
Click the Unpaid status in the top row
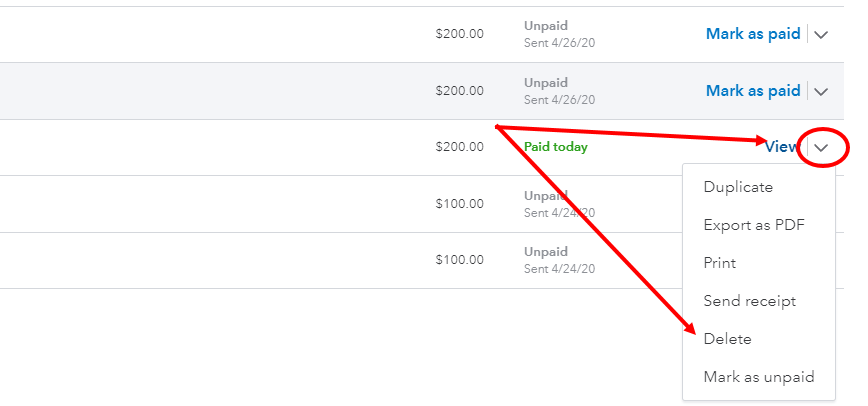[546, 26]
